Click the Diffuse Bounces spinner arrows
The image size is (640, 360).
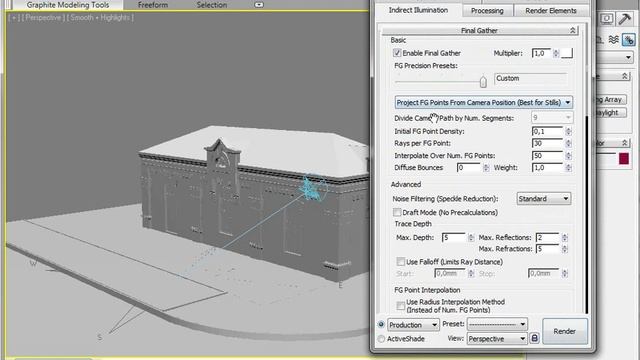[486, 168]
